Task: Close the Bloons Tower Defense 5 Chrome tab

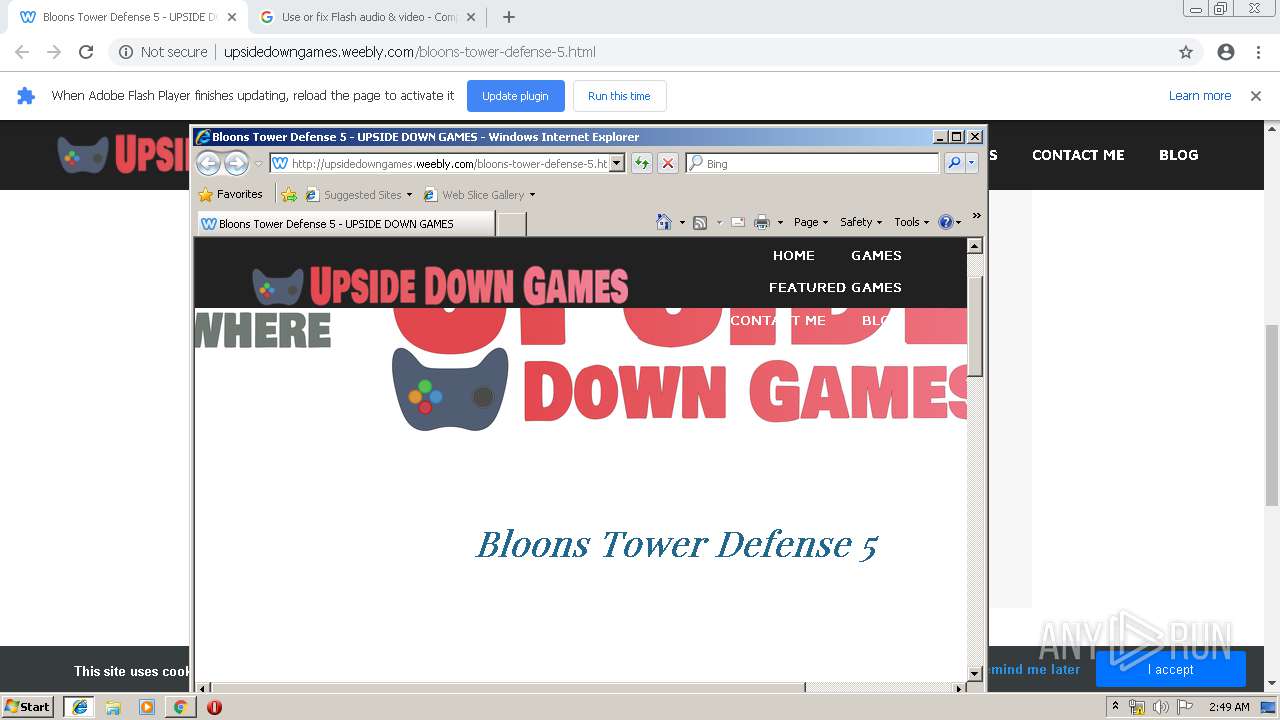Action: click(x=231, y=17)
